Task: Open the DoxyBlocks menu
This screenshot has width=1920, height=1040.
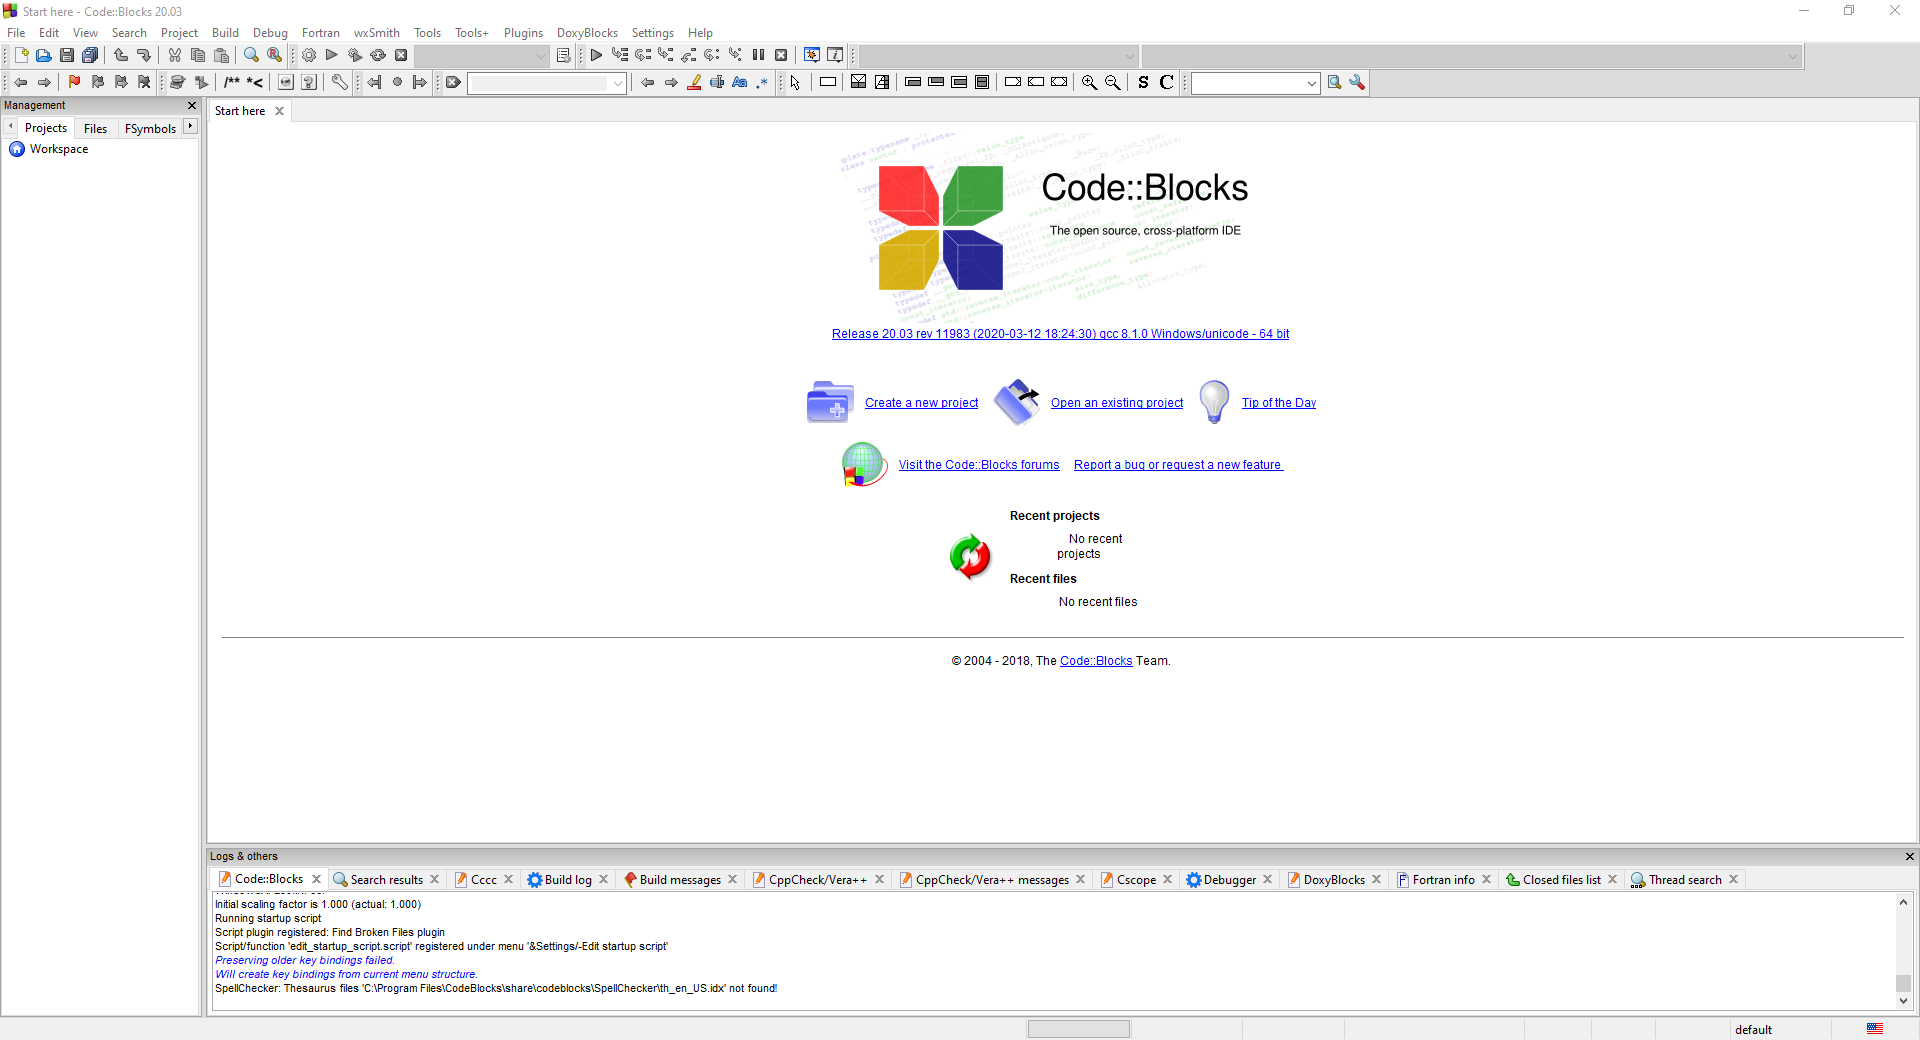Action: (x=587, y=33)
